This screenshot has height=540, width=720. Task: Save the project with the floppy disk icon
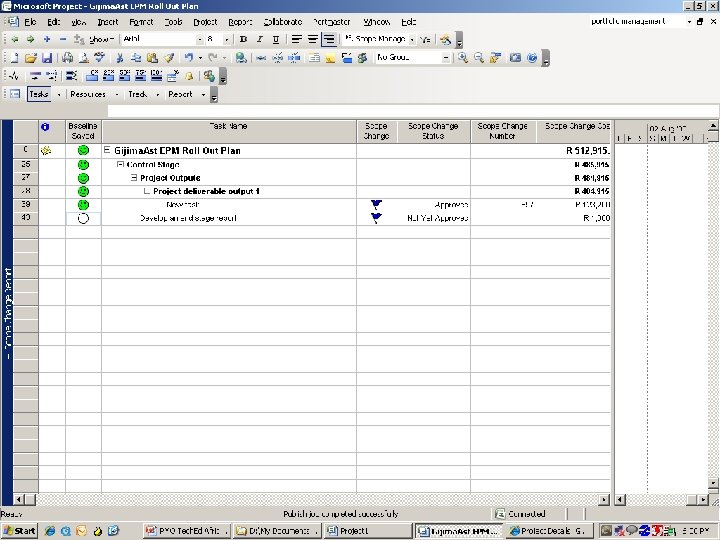(47, 58)
